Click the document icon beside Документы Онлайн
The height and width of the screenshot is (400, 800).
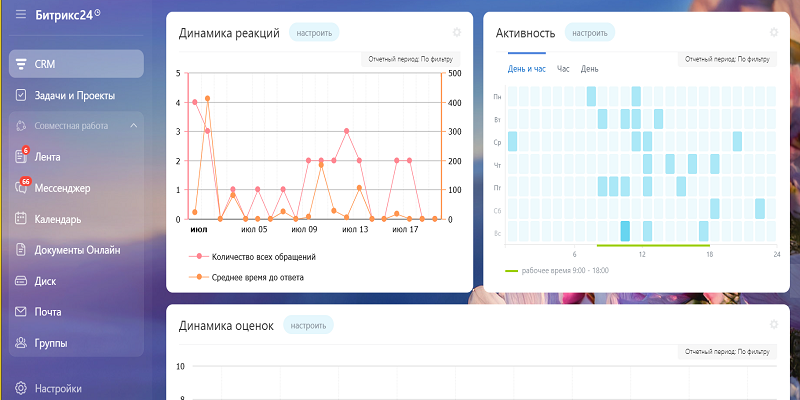pos(21,249)
